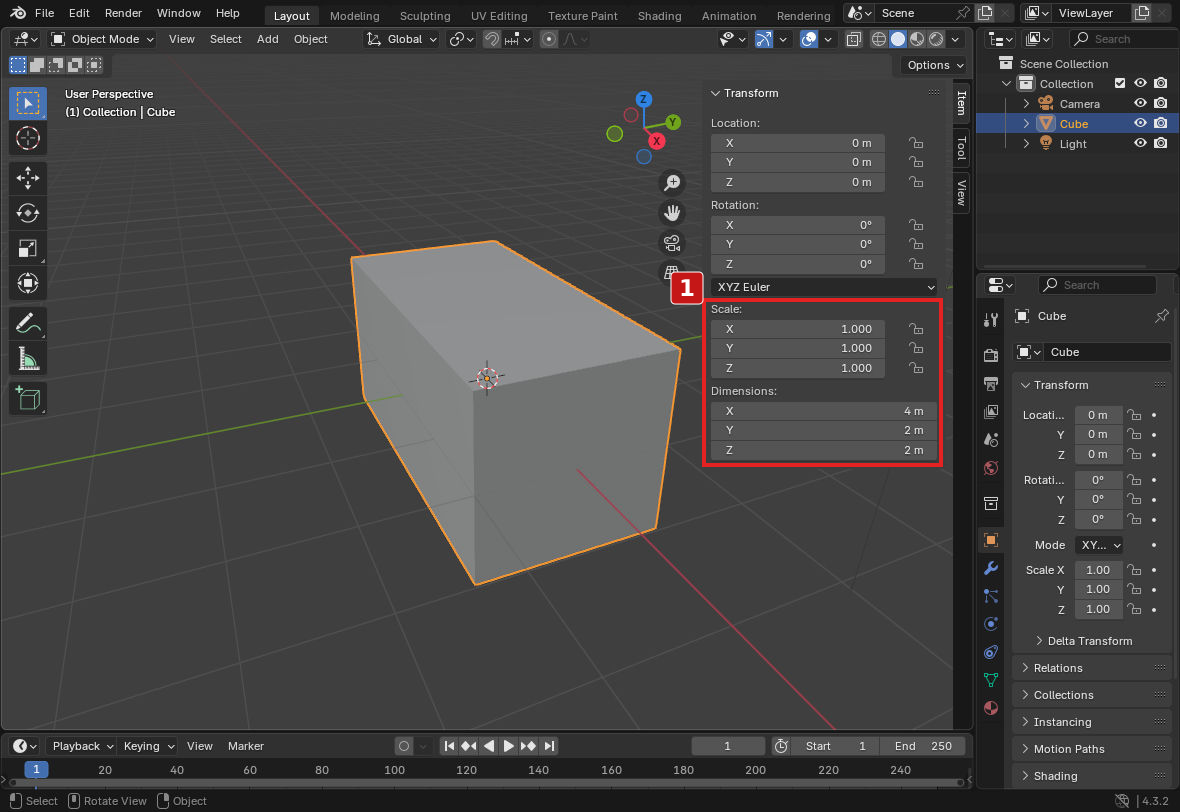Open the Render properties tab icon
Image resolution: width=1180 pixels, height=812 pixels.
991,355
